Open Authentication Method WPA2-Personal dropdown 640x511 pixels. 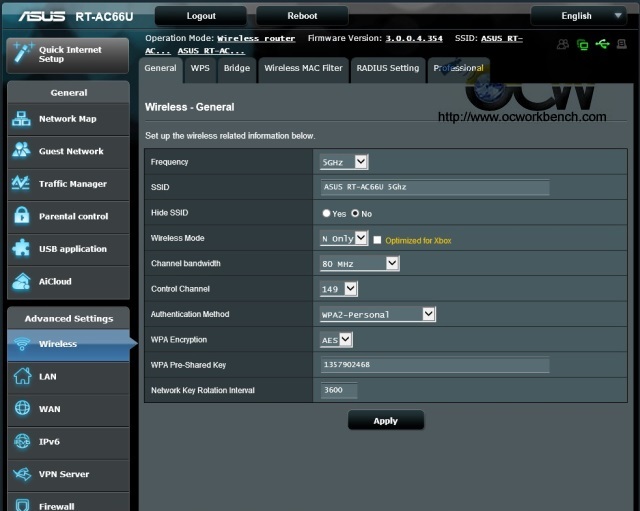(378, 314)
